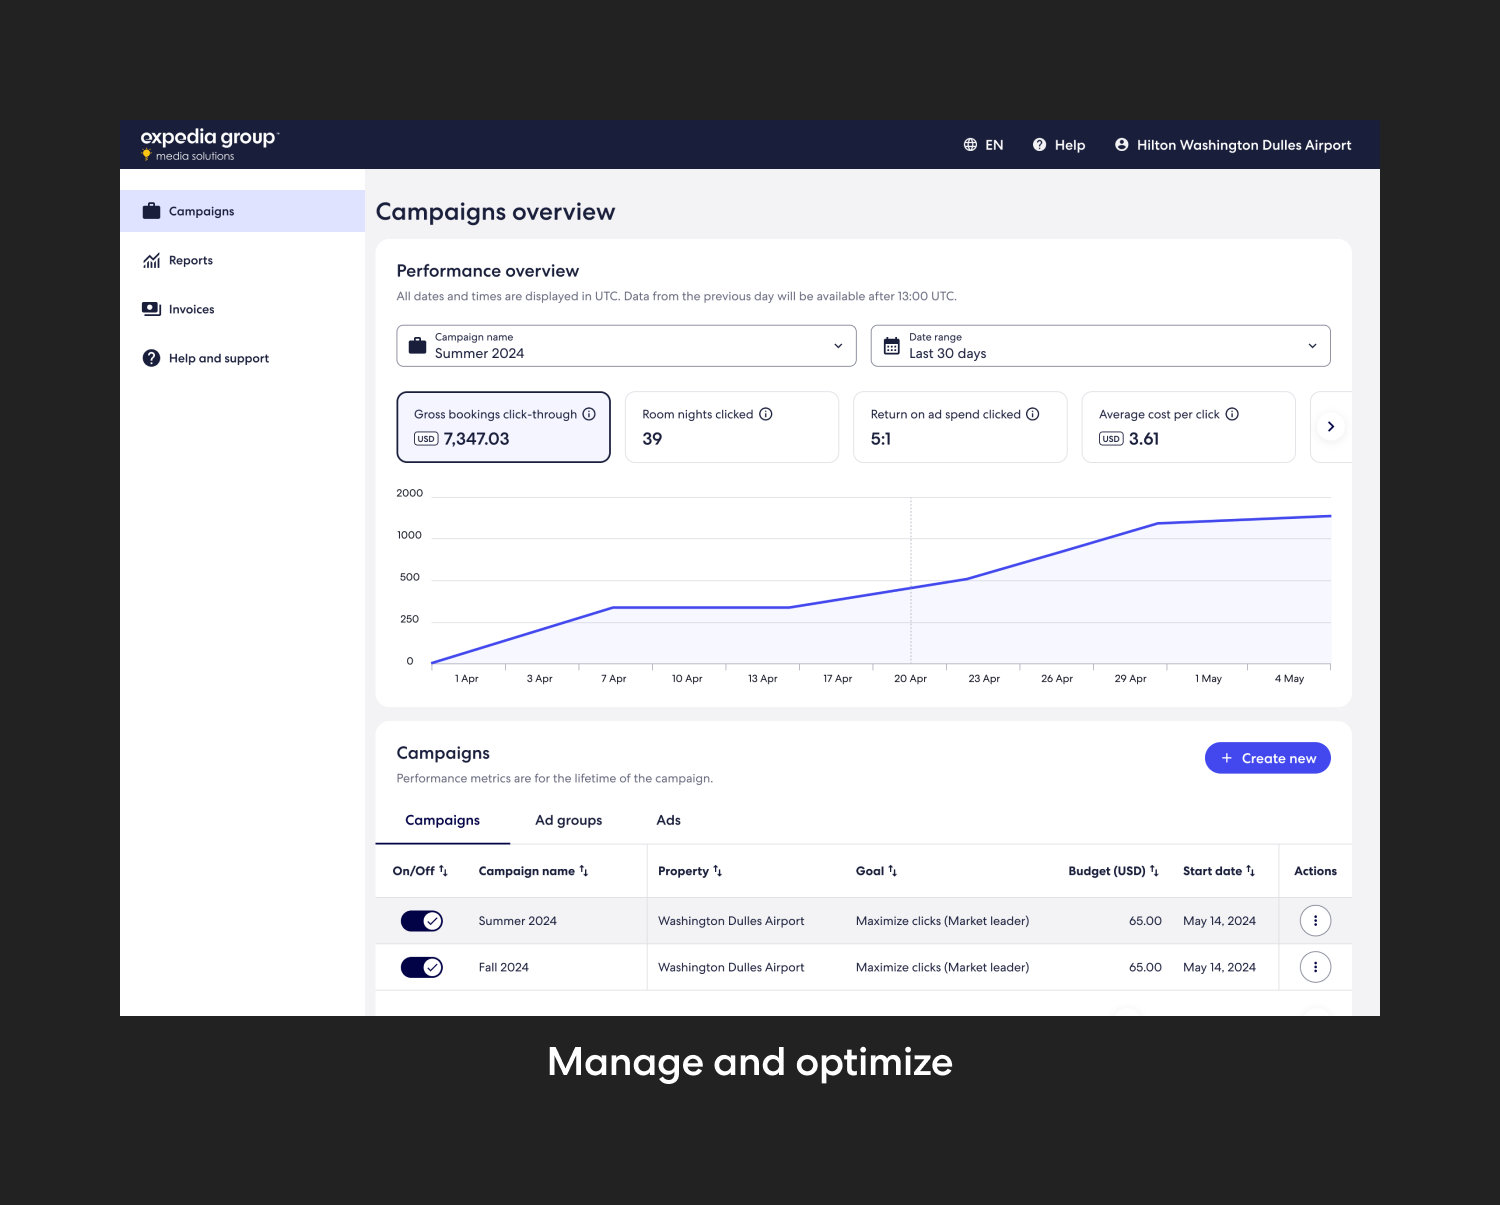
Task: Click the info icon on Room nights clicked
Action: 765,414
